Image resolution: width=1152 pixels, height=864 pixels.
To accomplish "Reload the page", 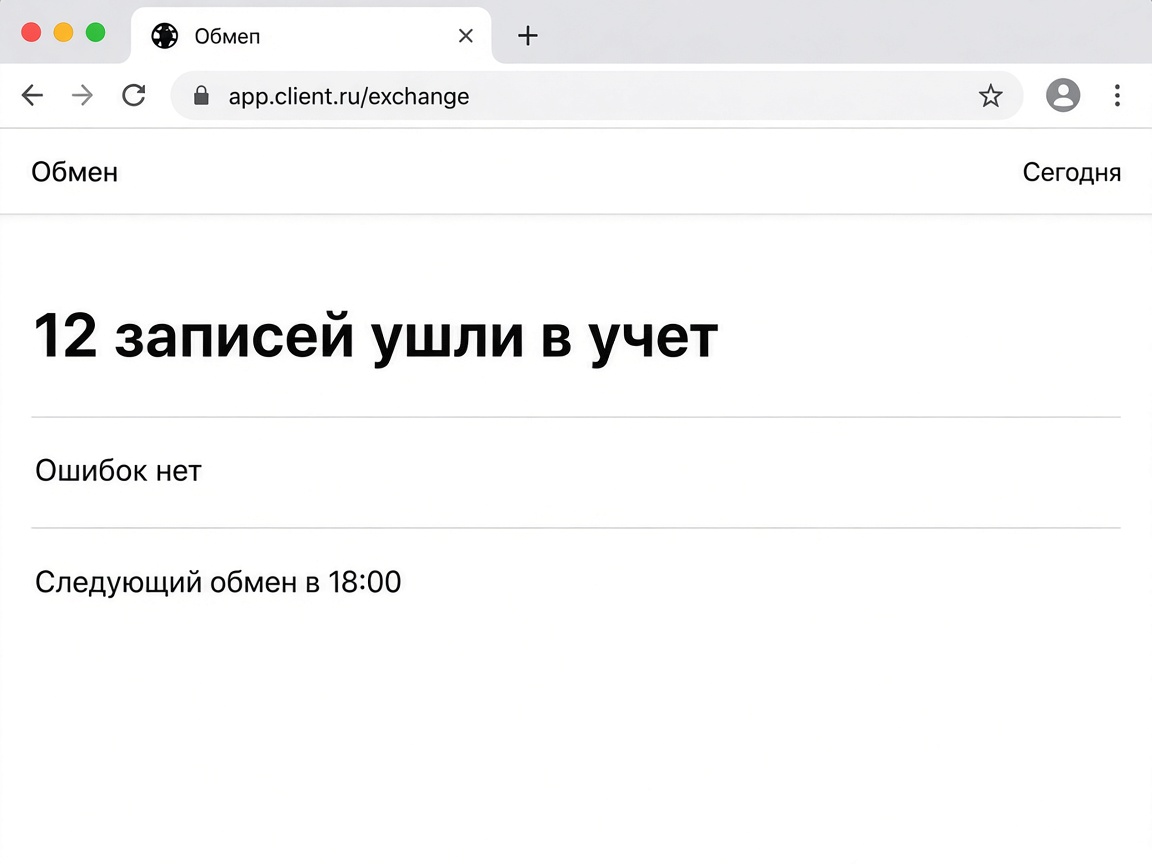I will [134, 96].
